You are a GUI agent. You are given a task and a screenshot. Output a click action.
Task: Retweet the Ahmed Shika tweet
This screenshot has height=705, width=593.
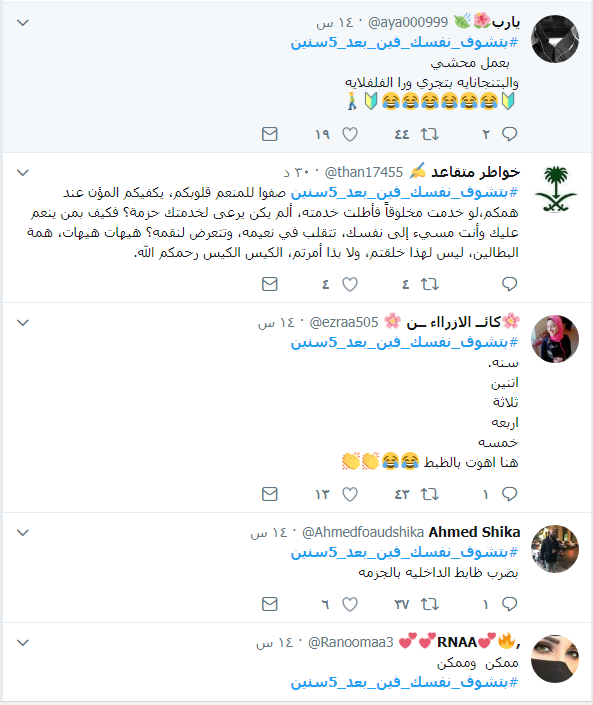[429, 604]
